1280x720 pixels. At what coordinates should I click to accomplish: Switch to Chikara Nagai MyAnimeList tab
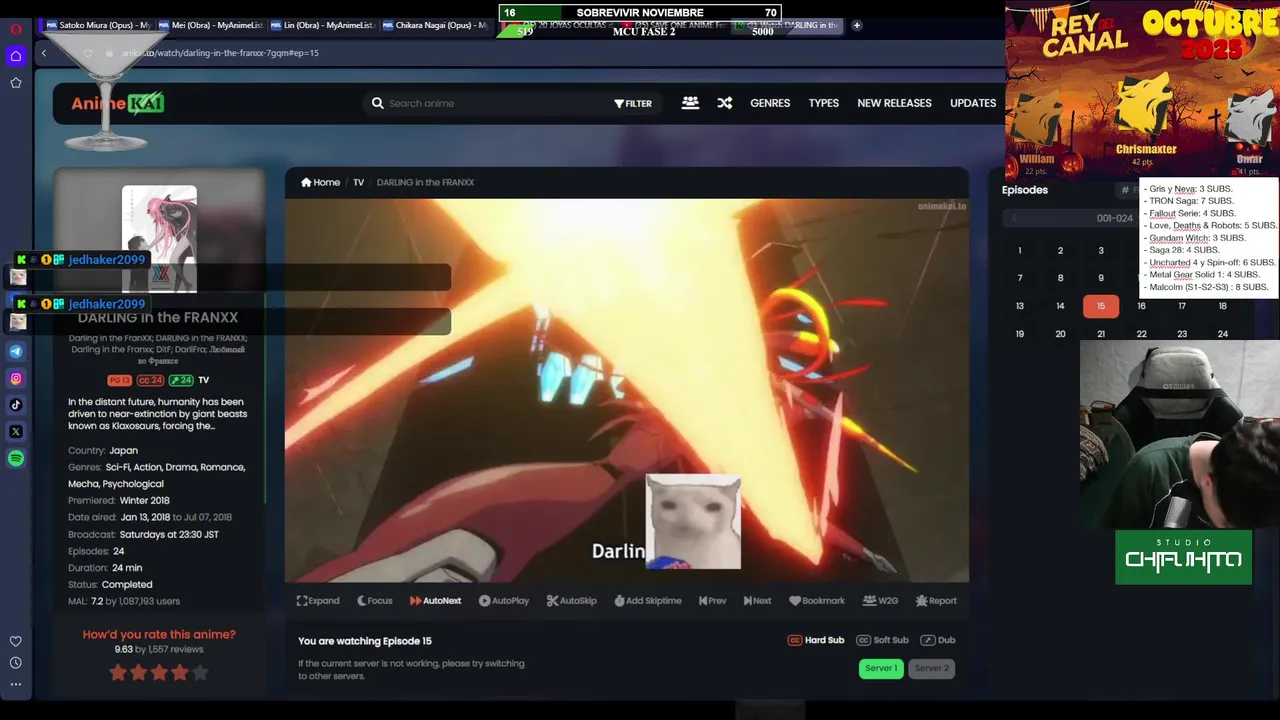click(x=434, y=25)
